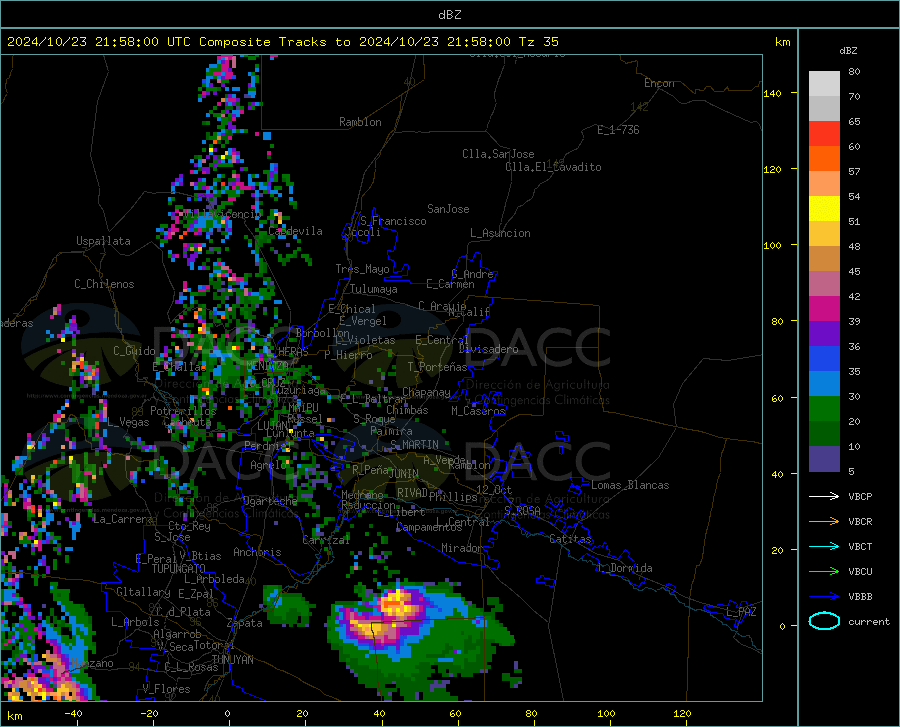Click the Ramblon label near top

point(360,122)
